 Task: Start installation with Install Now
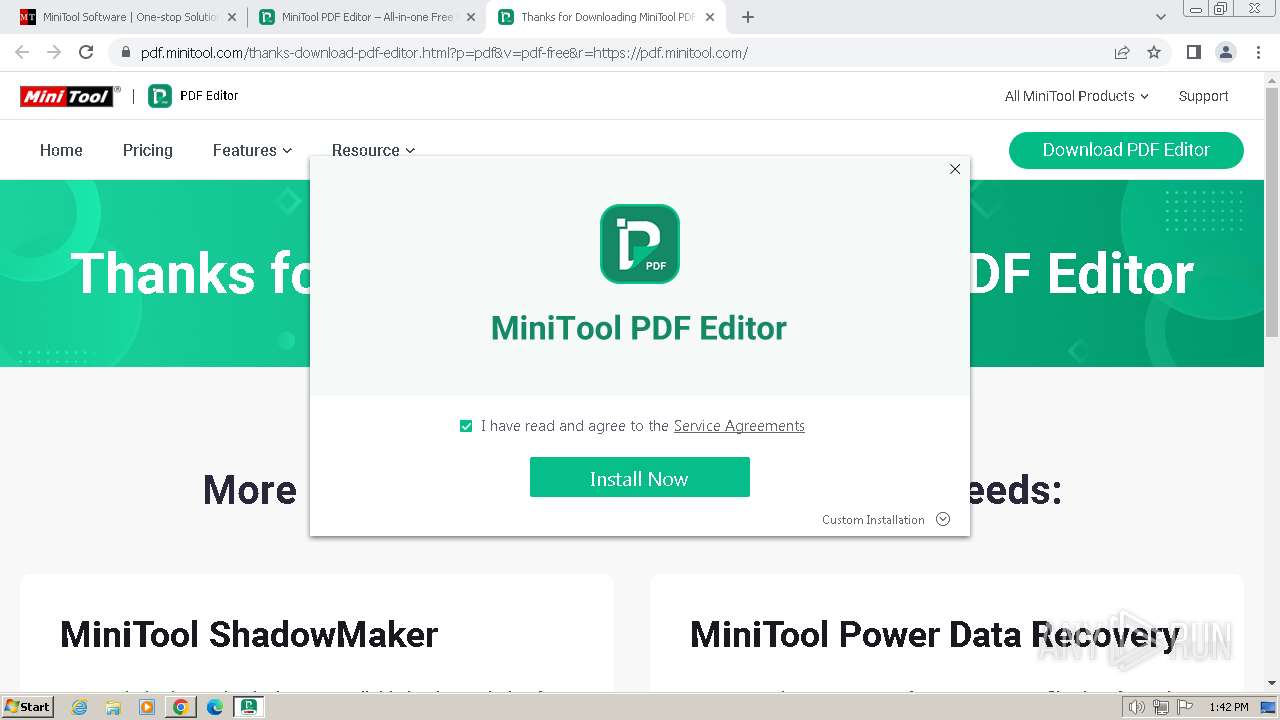pyautogui.click(x=640, y=477)
